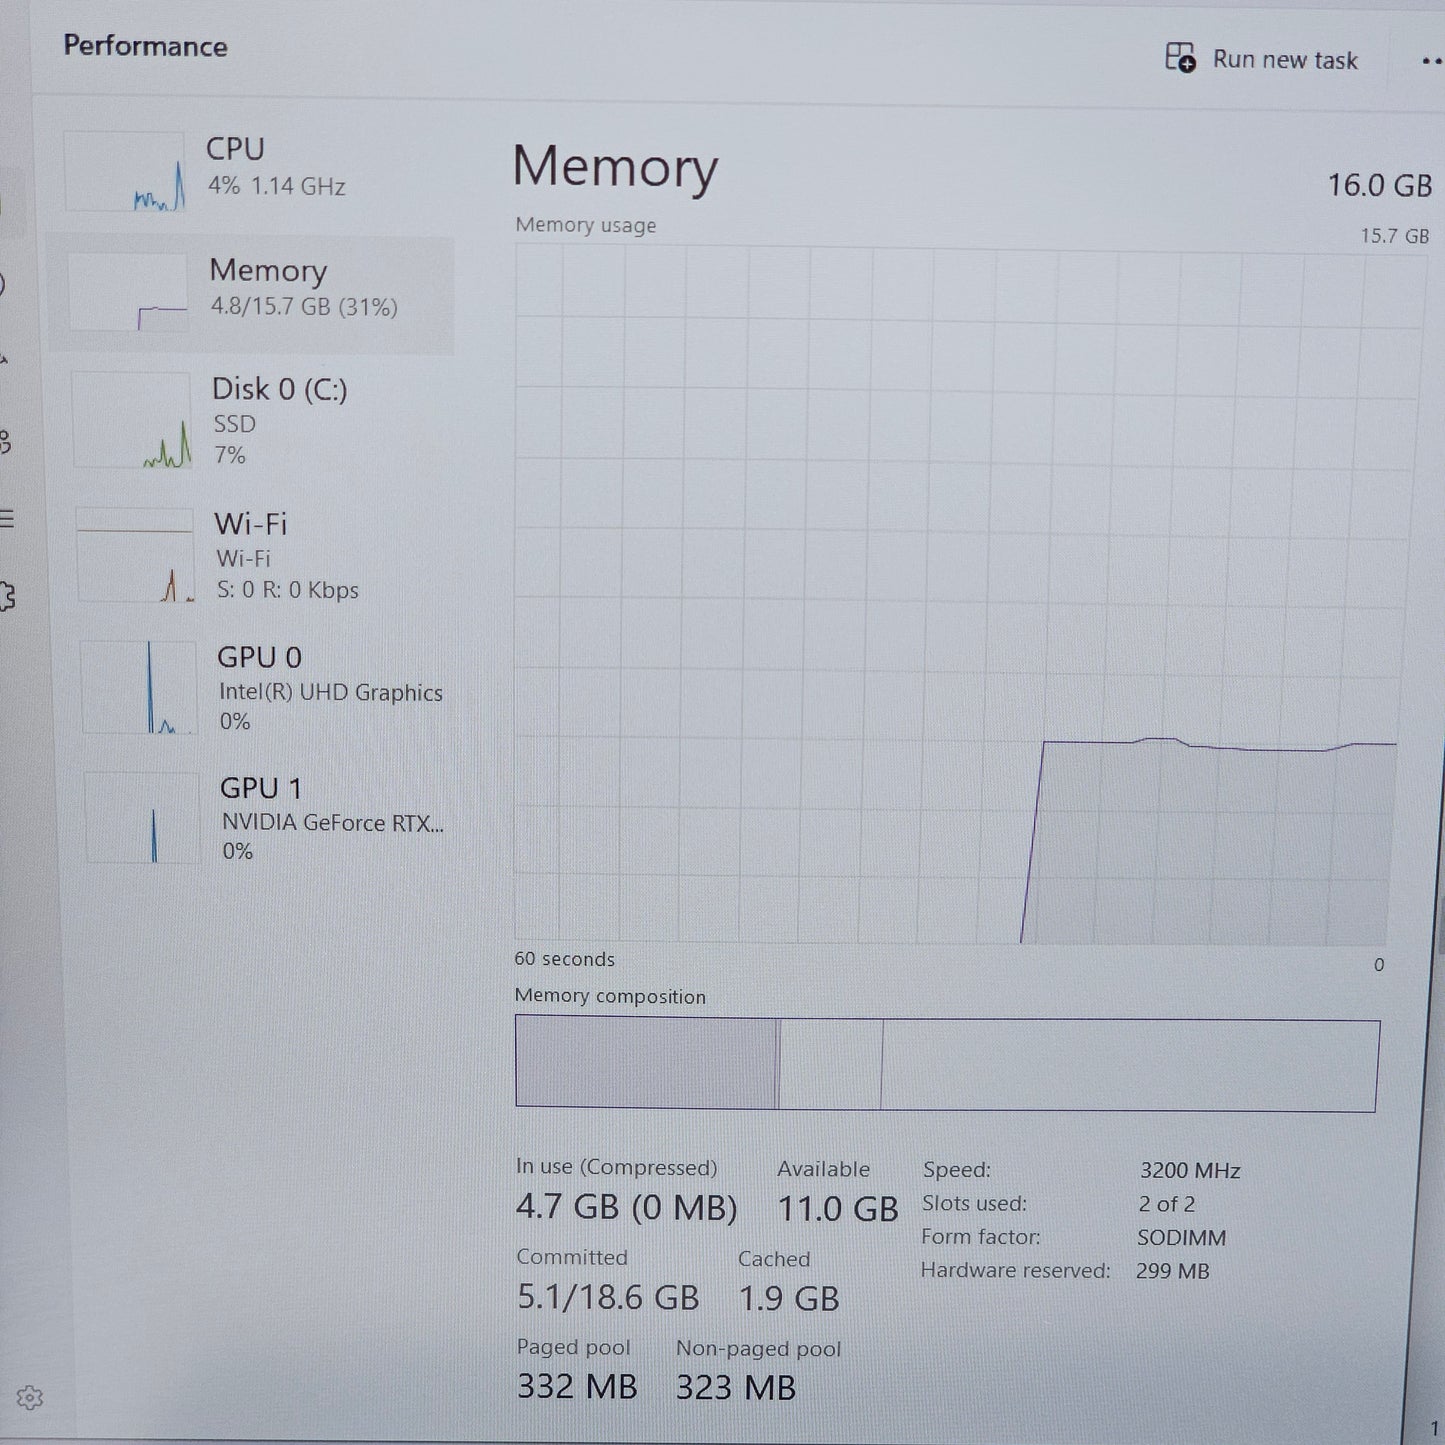
Task: Open Task Manager settings gear
Action: point(30,1398)
